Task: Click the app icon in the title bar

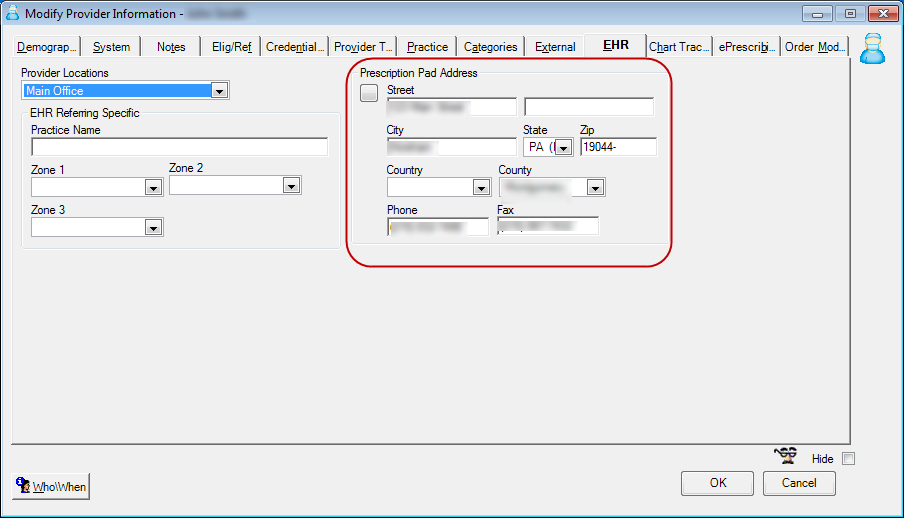Action: click(x=12, y=13)
